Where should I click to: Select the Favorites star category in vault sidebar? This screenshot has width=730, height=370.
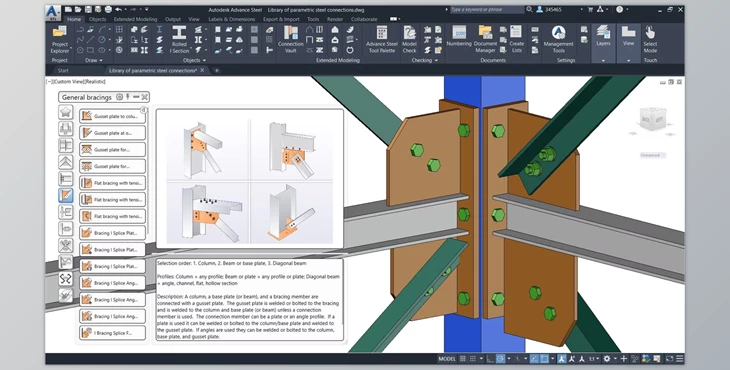point(66,112)
